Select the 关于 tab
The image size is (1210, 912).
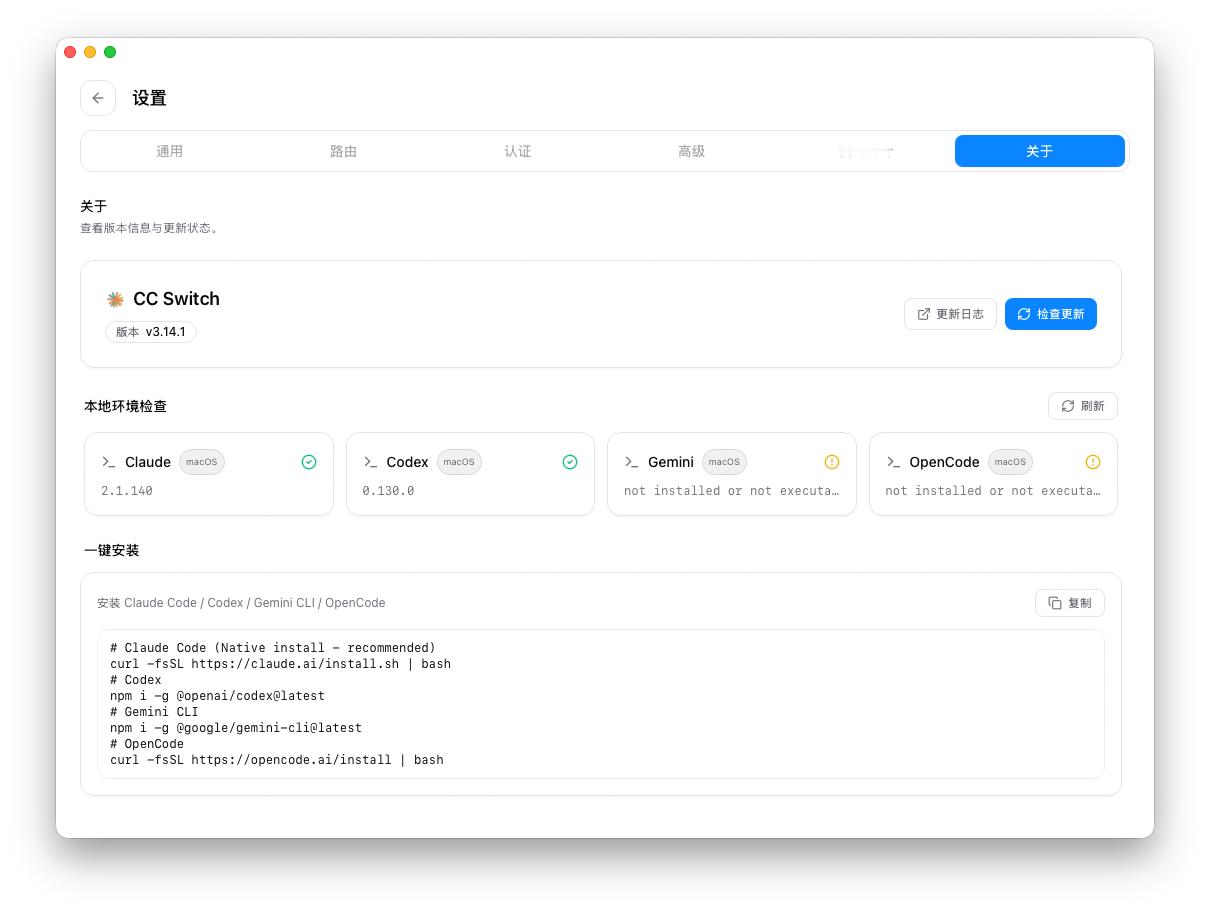(x=1040, y=151)
